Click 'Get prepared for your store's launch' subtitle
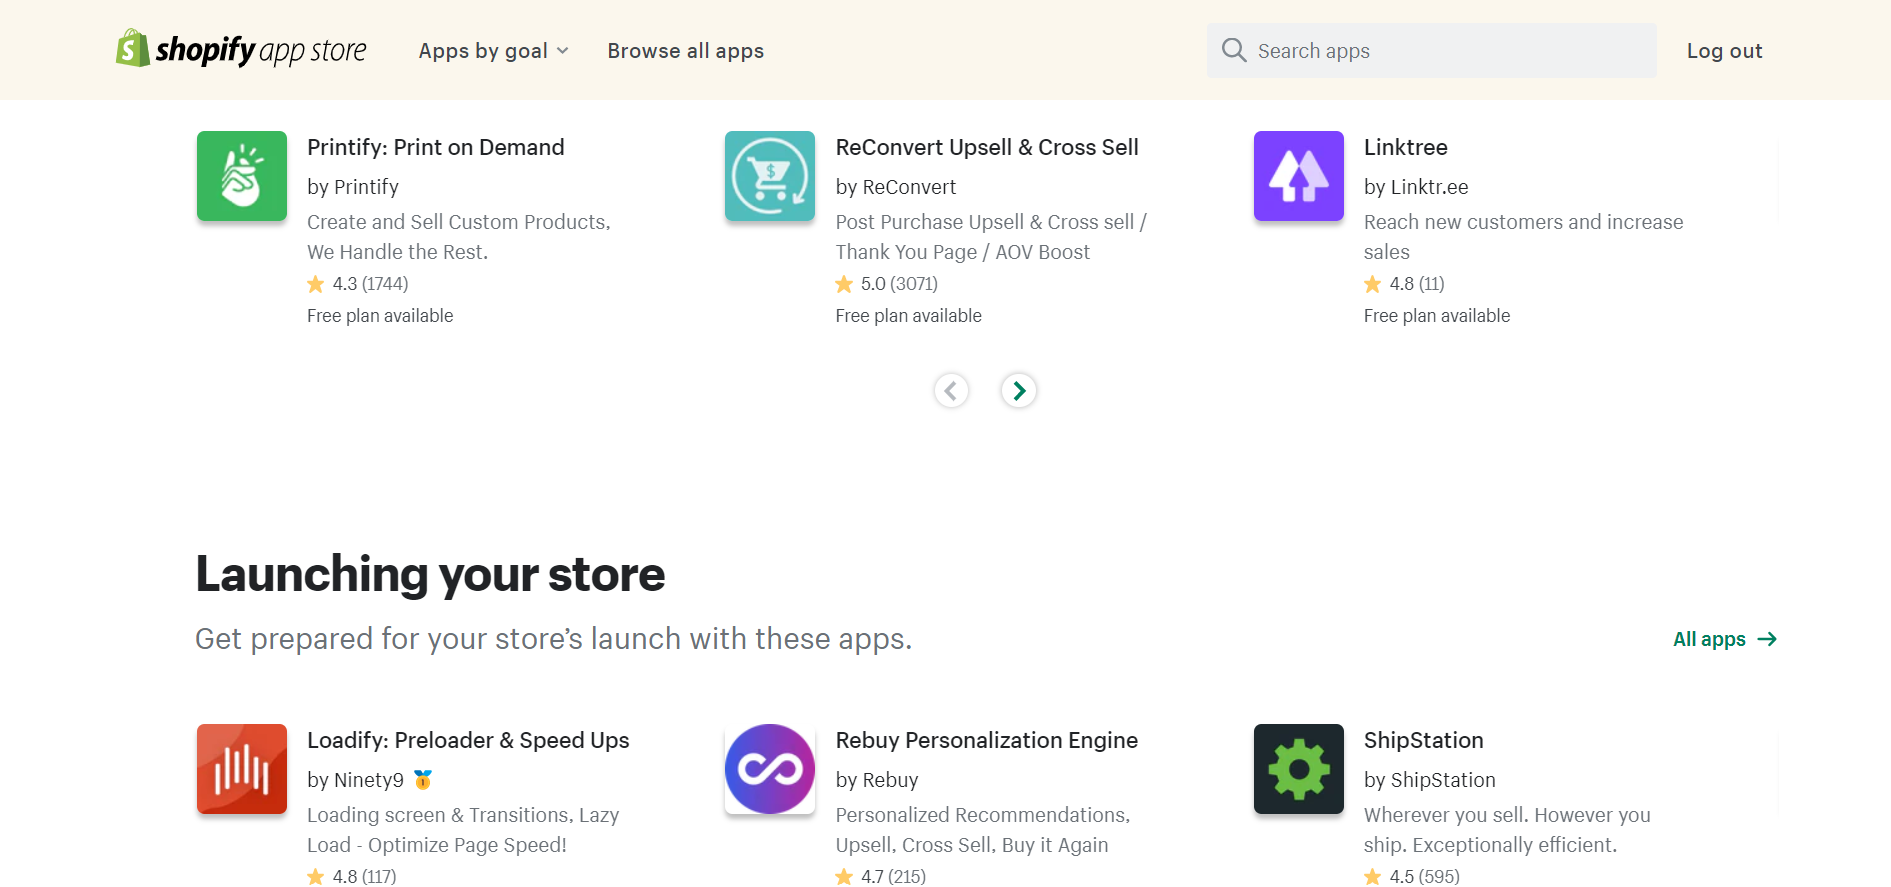The height and width of the screenshot is (887, 1891). point(553,639)
